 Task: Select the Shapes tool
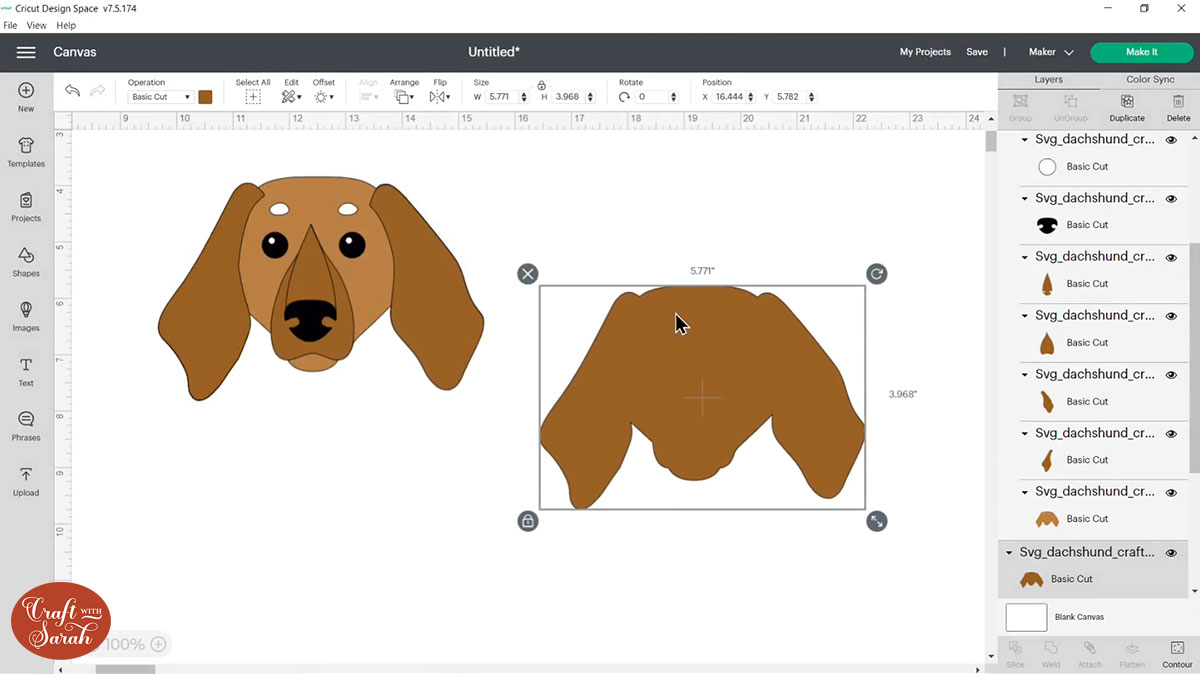[26, 262]
